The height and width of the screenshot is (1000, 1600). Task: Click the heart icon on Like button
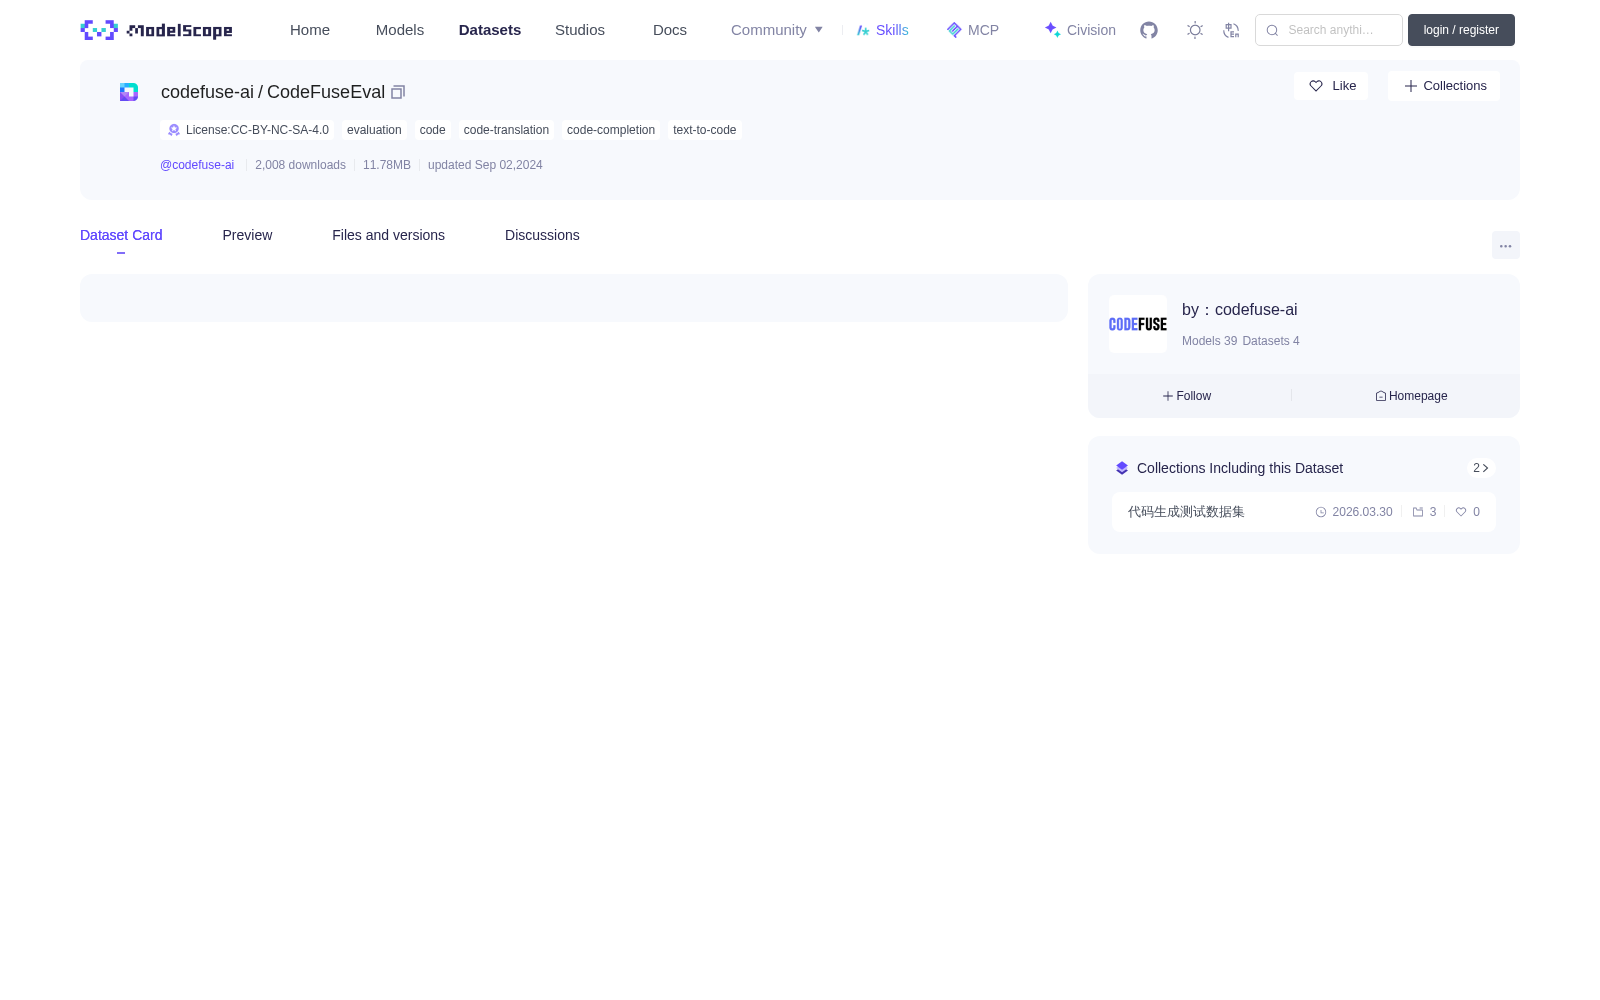click(1316, 86)
